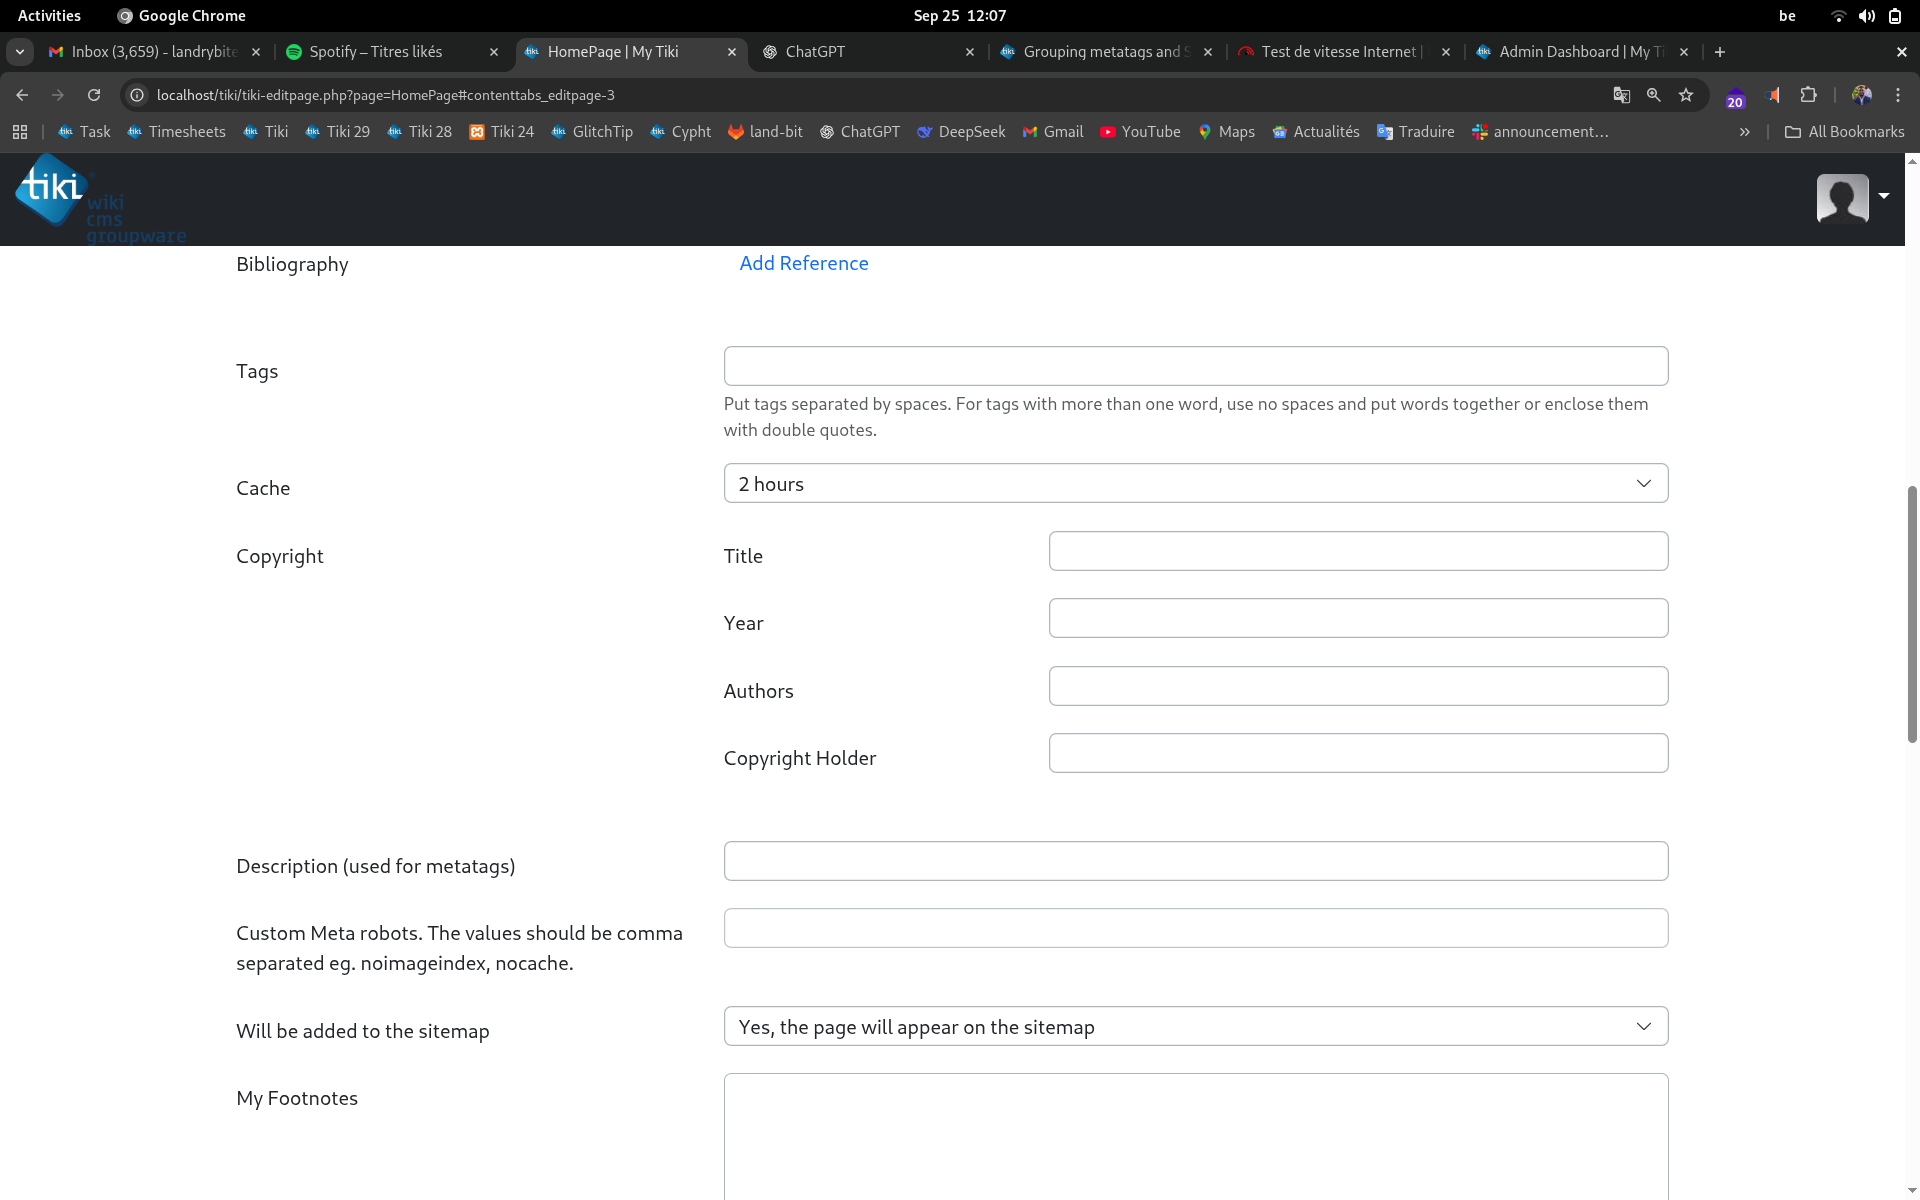Open the Extensions puzzle icon
The height and width of the screenshot is (1200, 1920).
pos(1808,95)
